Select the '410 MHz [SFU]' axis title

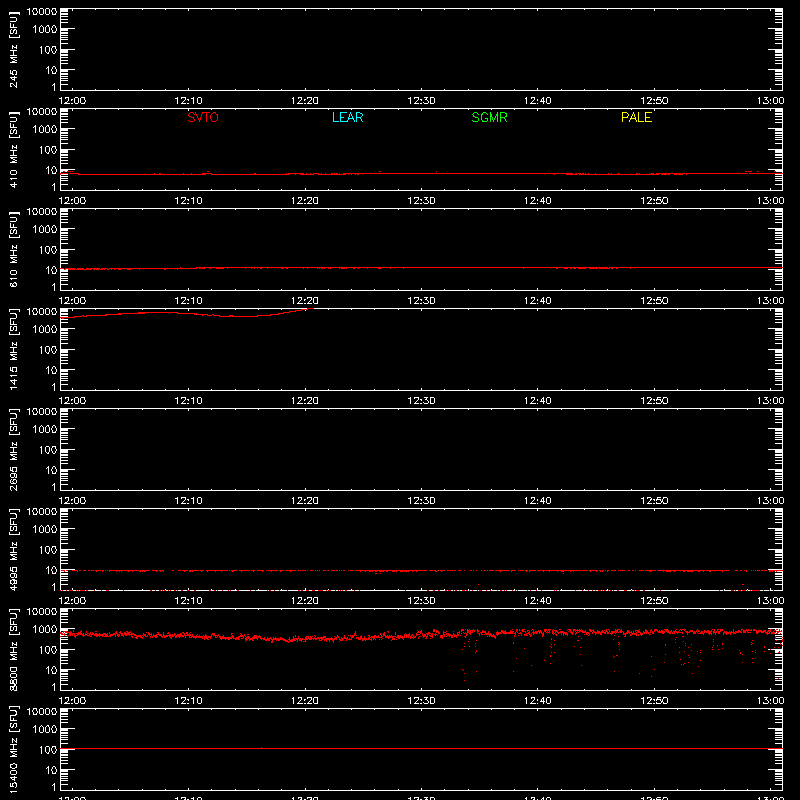click(x=13, y=149)
